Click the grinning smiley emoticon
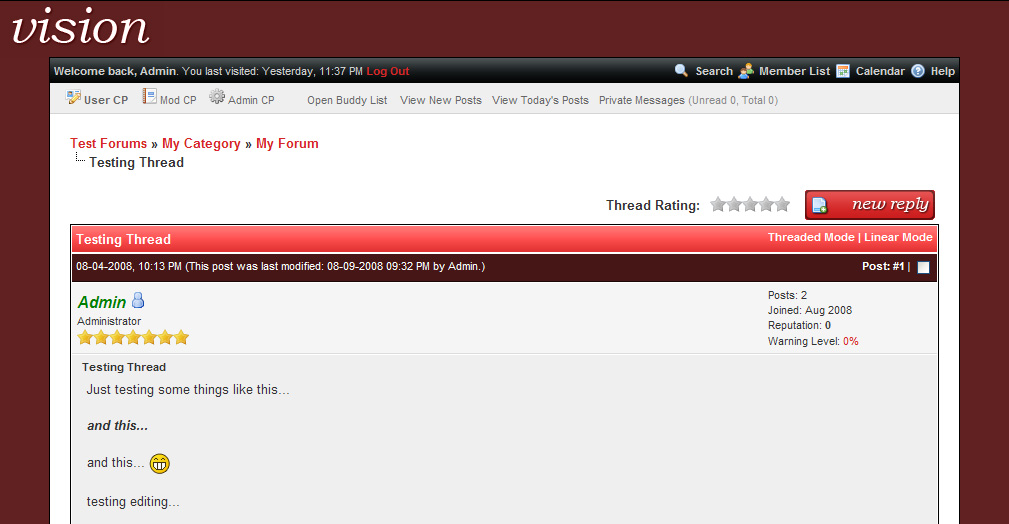The height and width of the screenshot is (524, 1009). [160, 463]
